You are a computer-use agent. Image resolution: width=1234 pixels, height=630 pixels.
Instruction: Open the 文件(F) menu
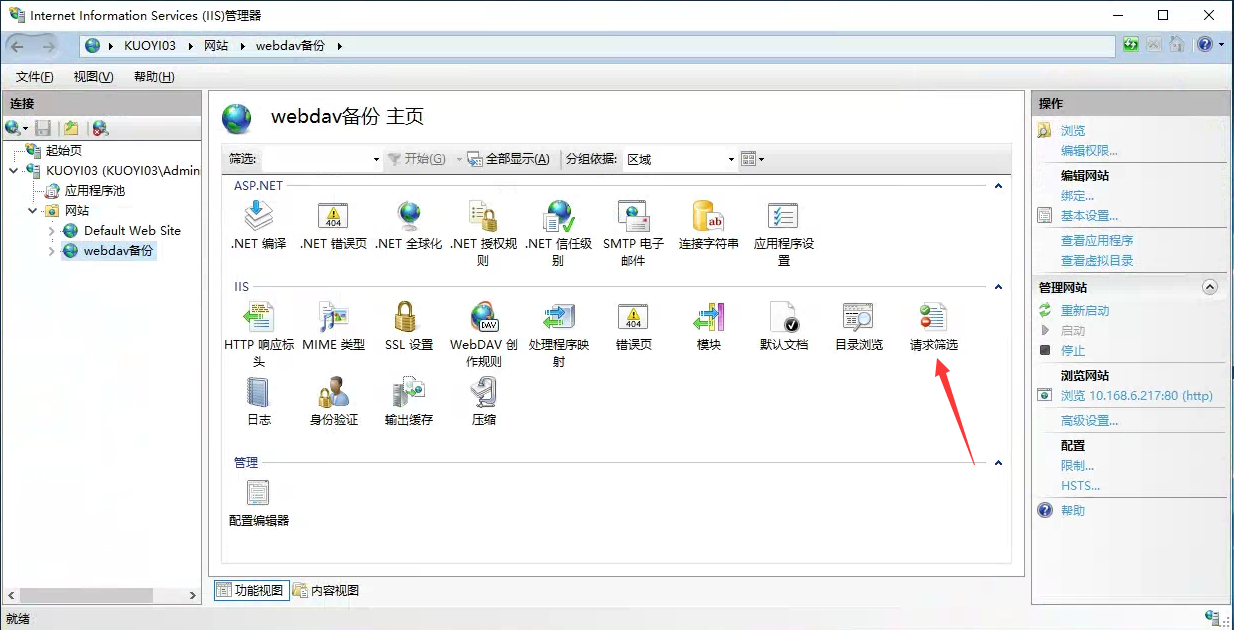point(35,77)
